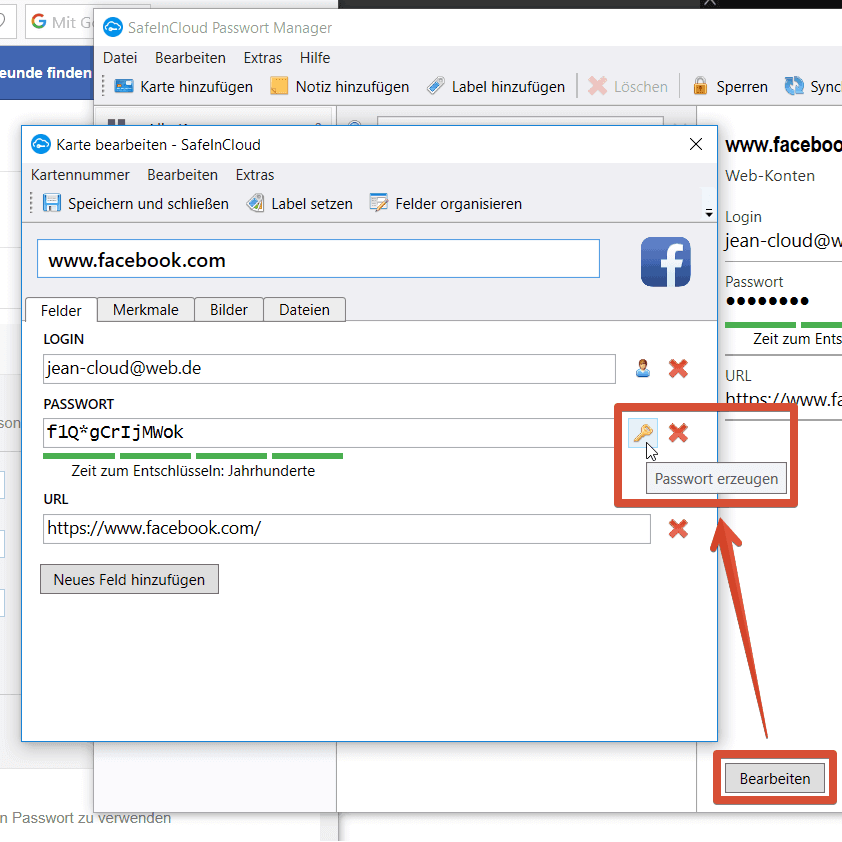Click Speichern und schließen floppy icon
This screenshot has height=842, width=842.
tap(52, 204)
